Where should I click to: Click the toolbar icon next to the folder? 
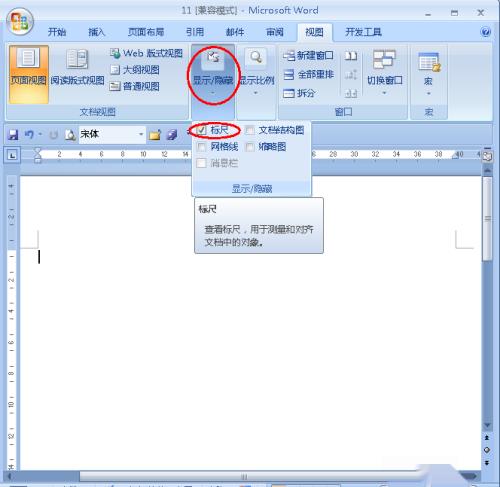tap(172, 135)
